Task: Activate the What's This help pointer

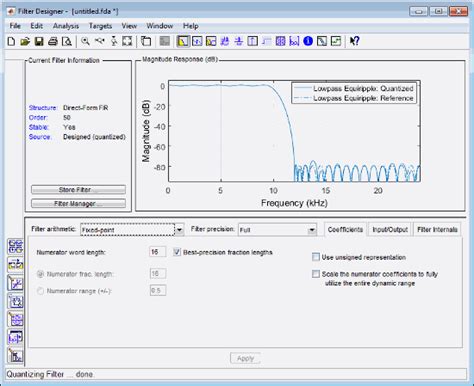Action: tap(354, 41)
